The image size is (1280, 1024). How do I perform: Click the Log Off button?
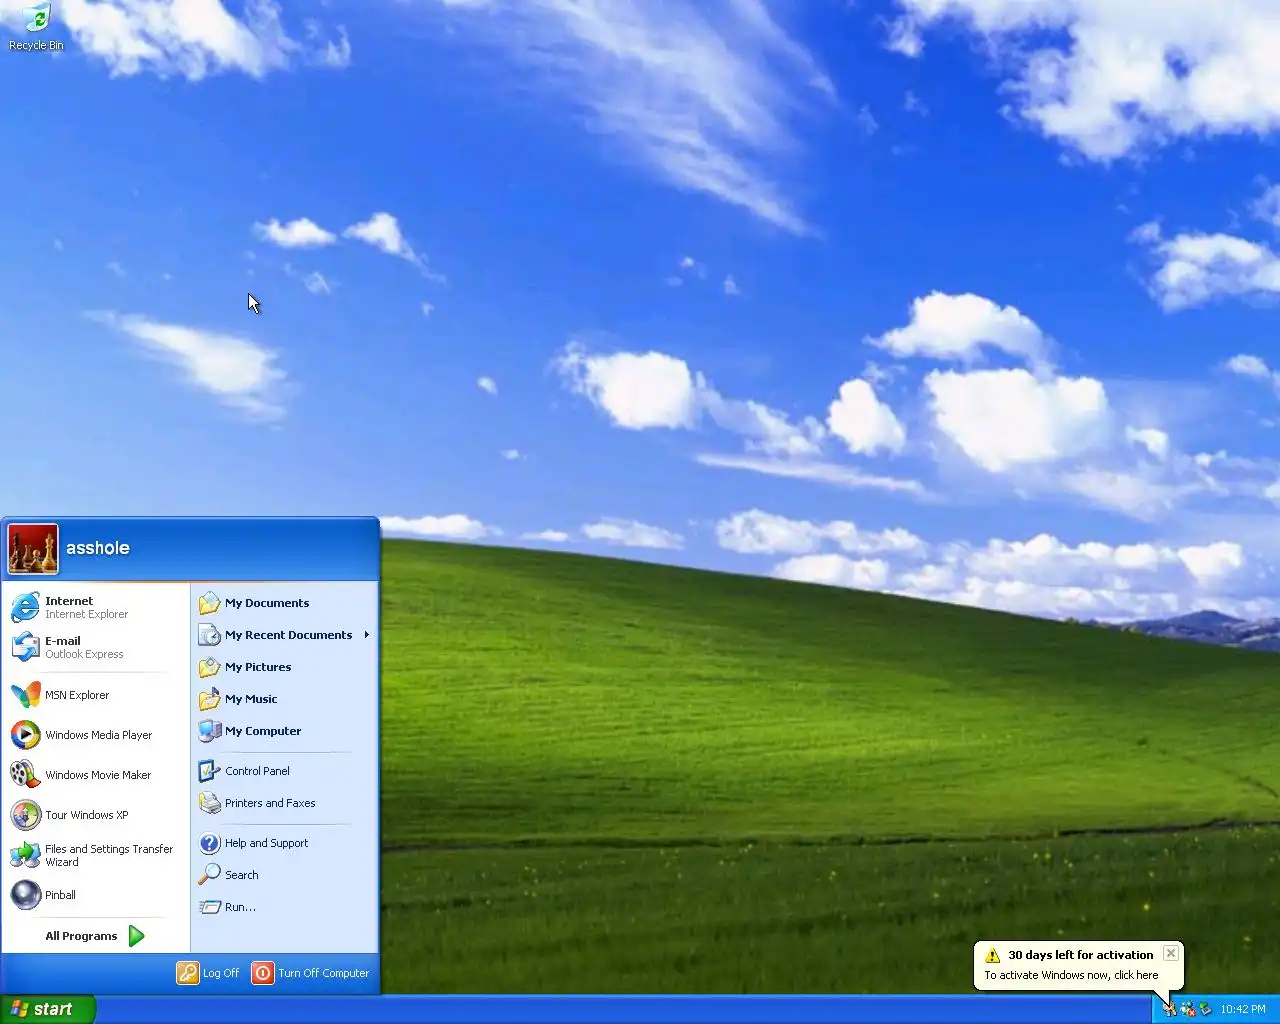(x=208, y=973)
